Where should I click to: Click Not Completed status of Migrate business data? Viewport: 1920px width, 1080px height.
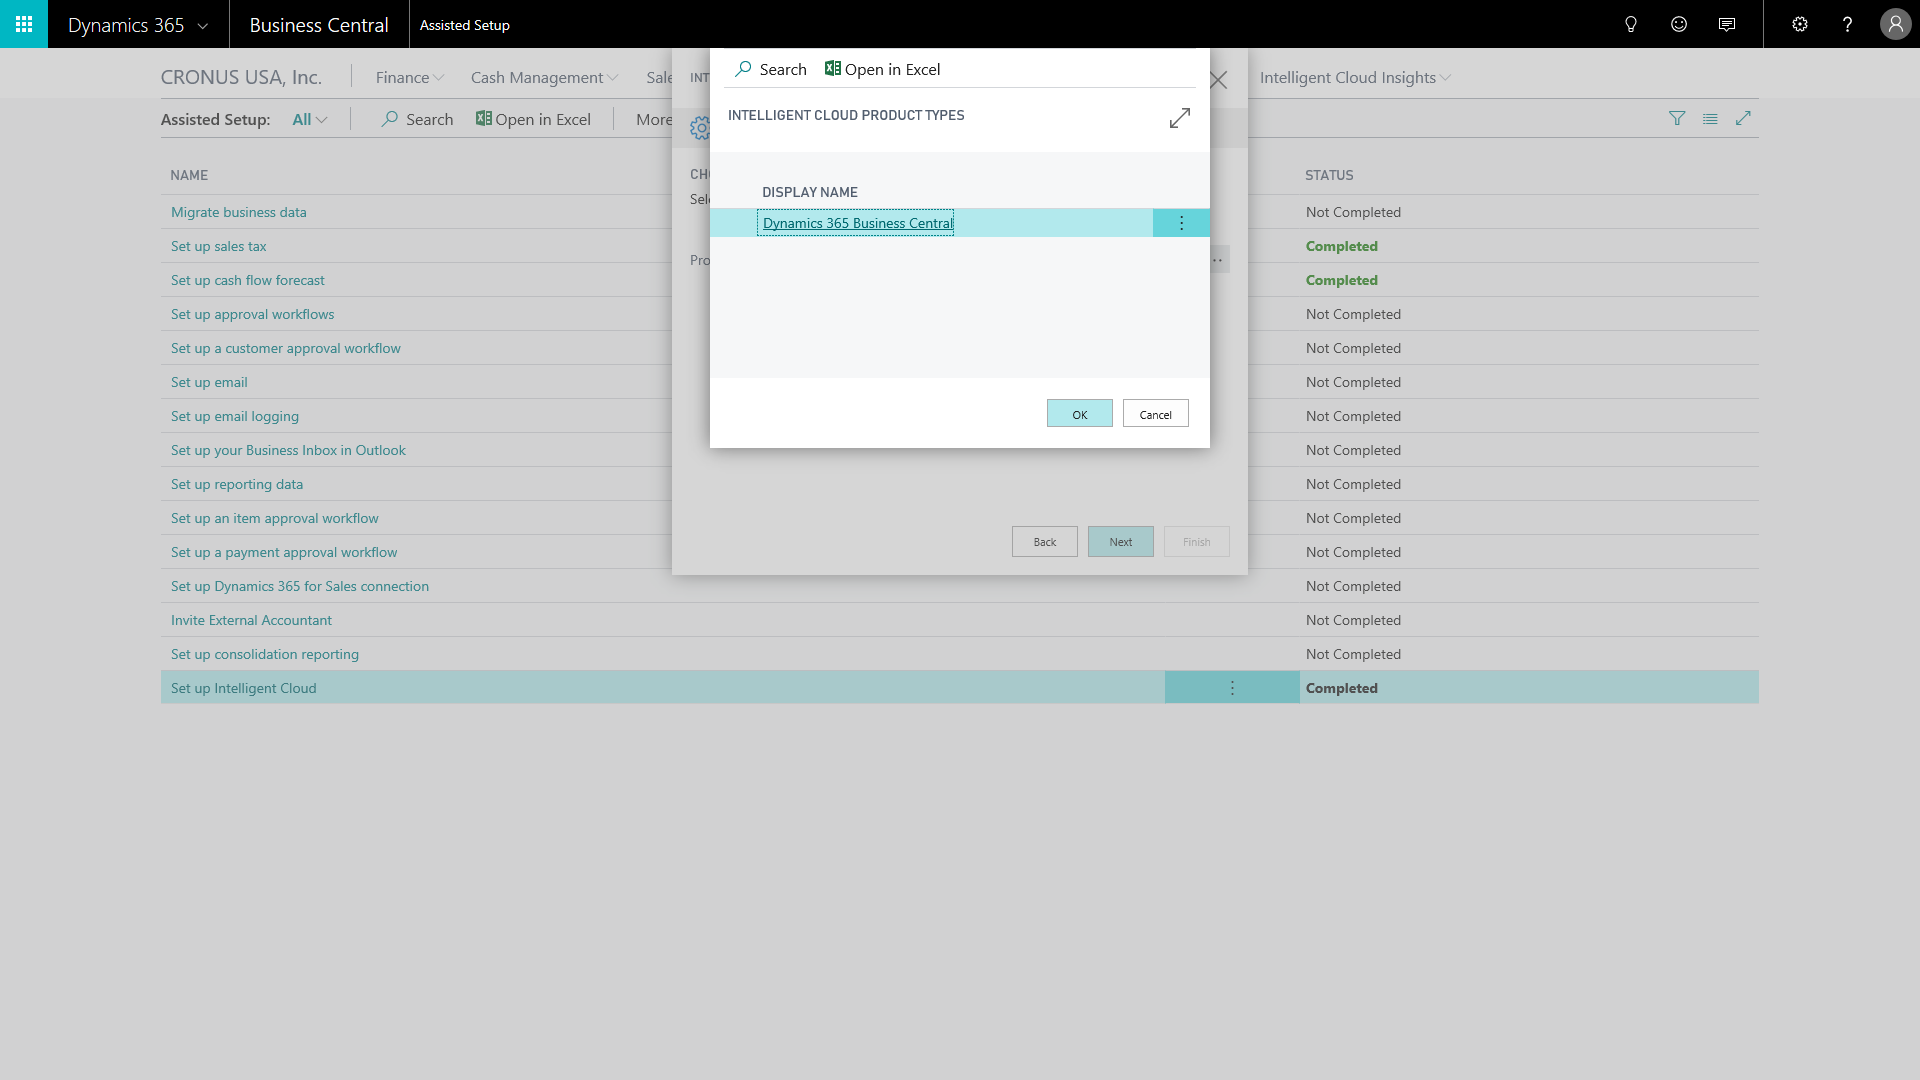[1353, 212]
